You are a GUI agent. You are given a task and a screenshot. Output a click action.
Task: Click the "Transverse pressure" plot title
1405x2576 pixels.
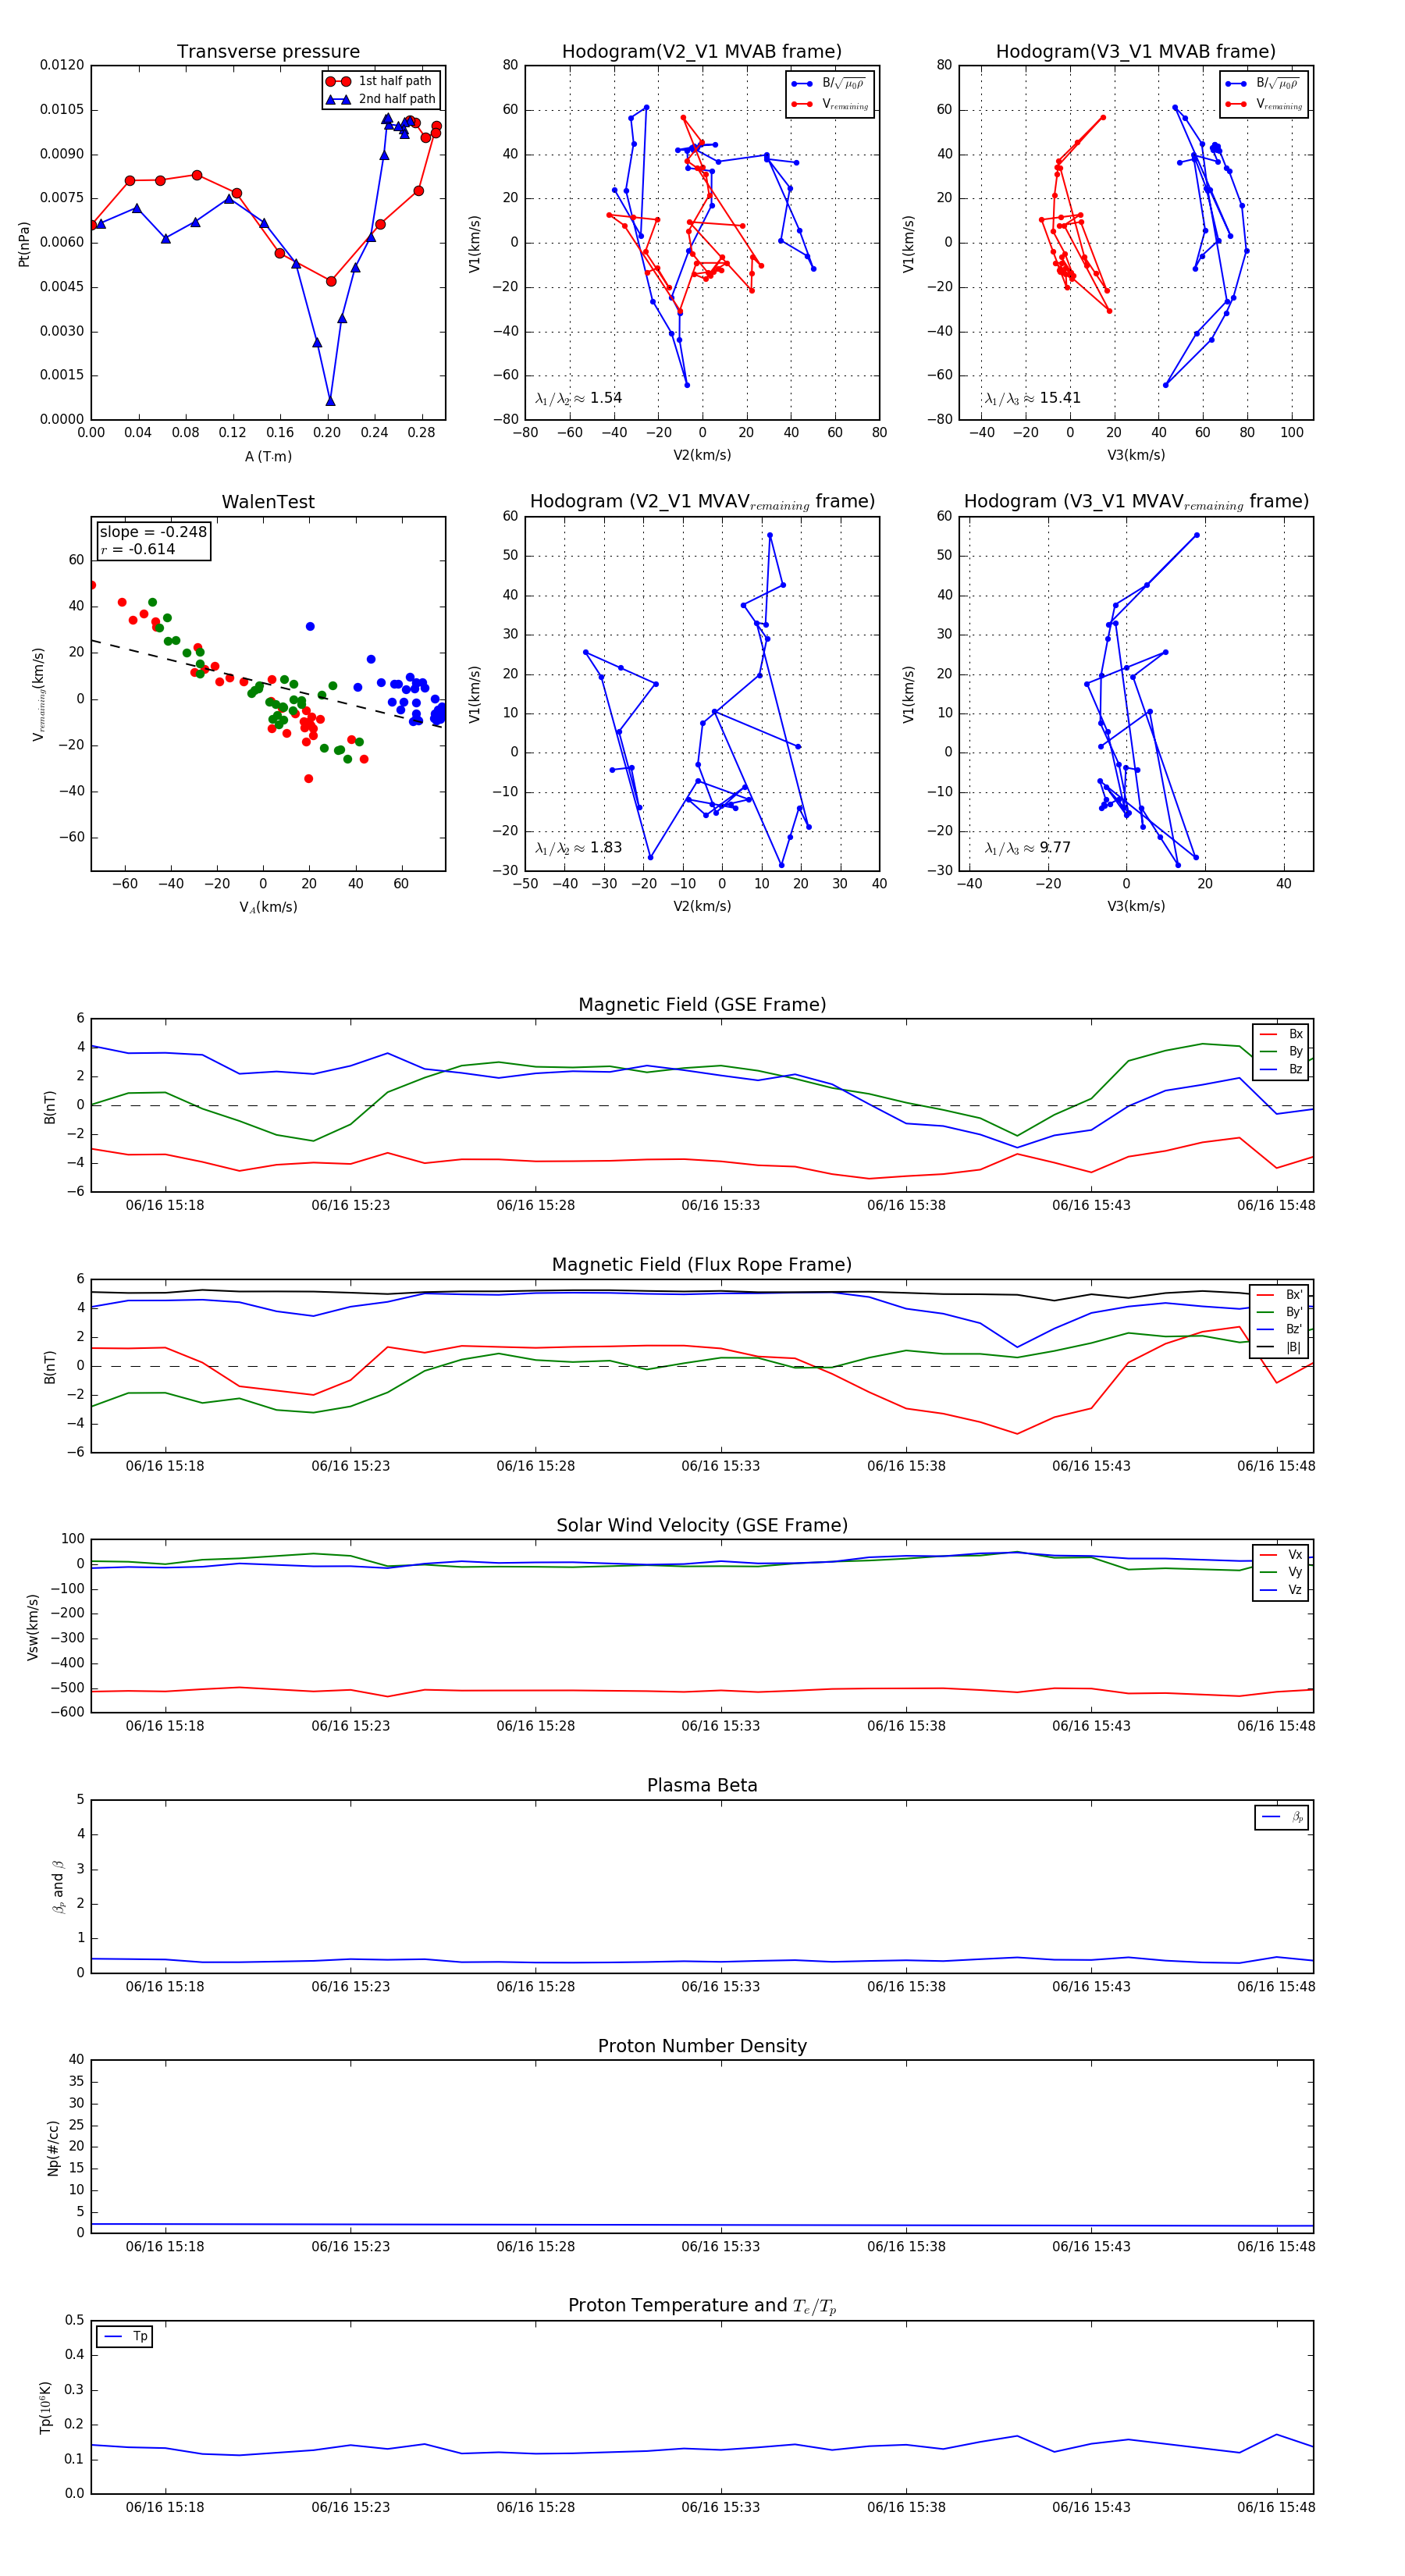[268, 52]
